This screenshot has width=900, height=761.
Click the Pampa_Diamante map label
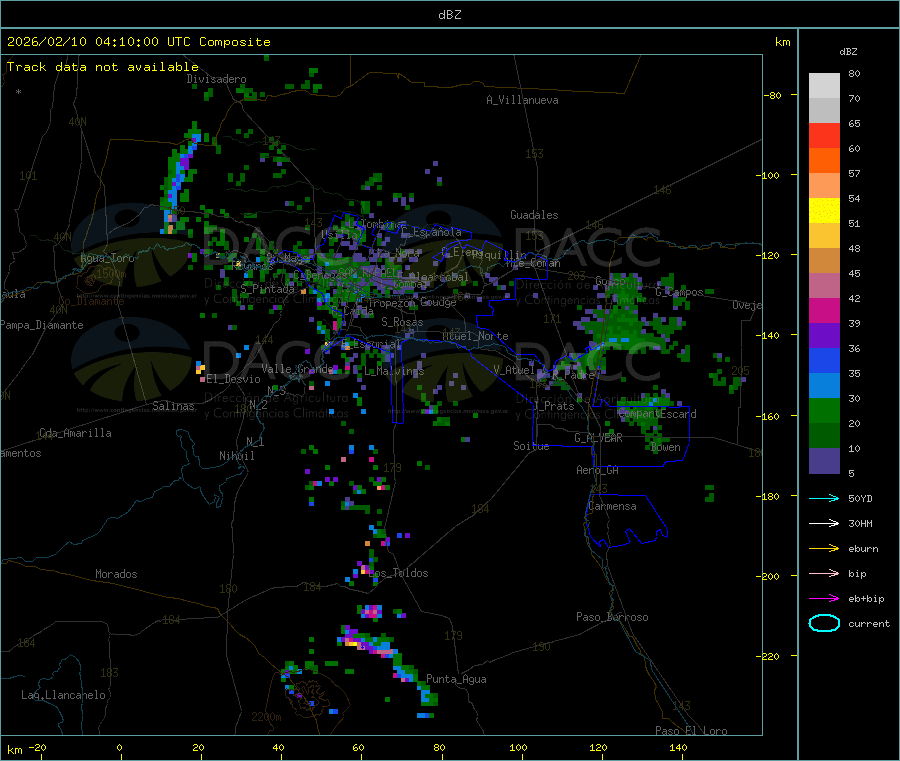pyautogui.click(x=41, y=325)
